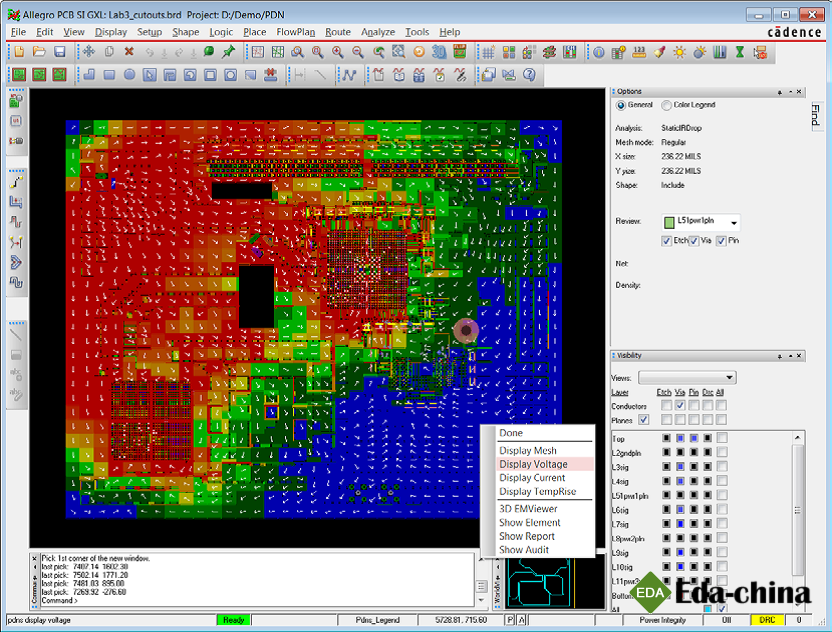The height and width of the screenshot is (632, 832).
Task: Select Display Mesh in context menu
Action: click(528, 451)
